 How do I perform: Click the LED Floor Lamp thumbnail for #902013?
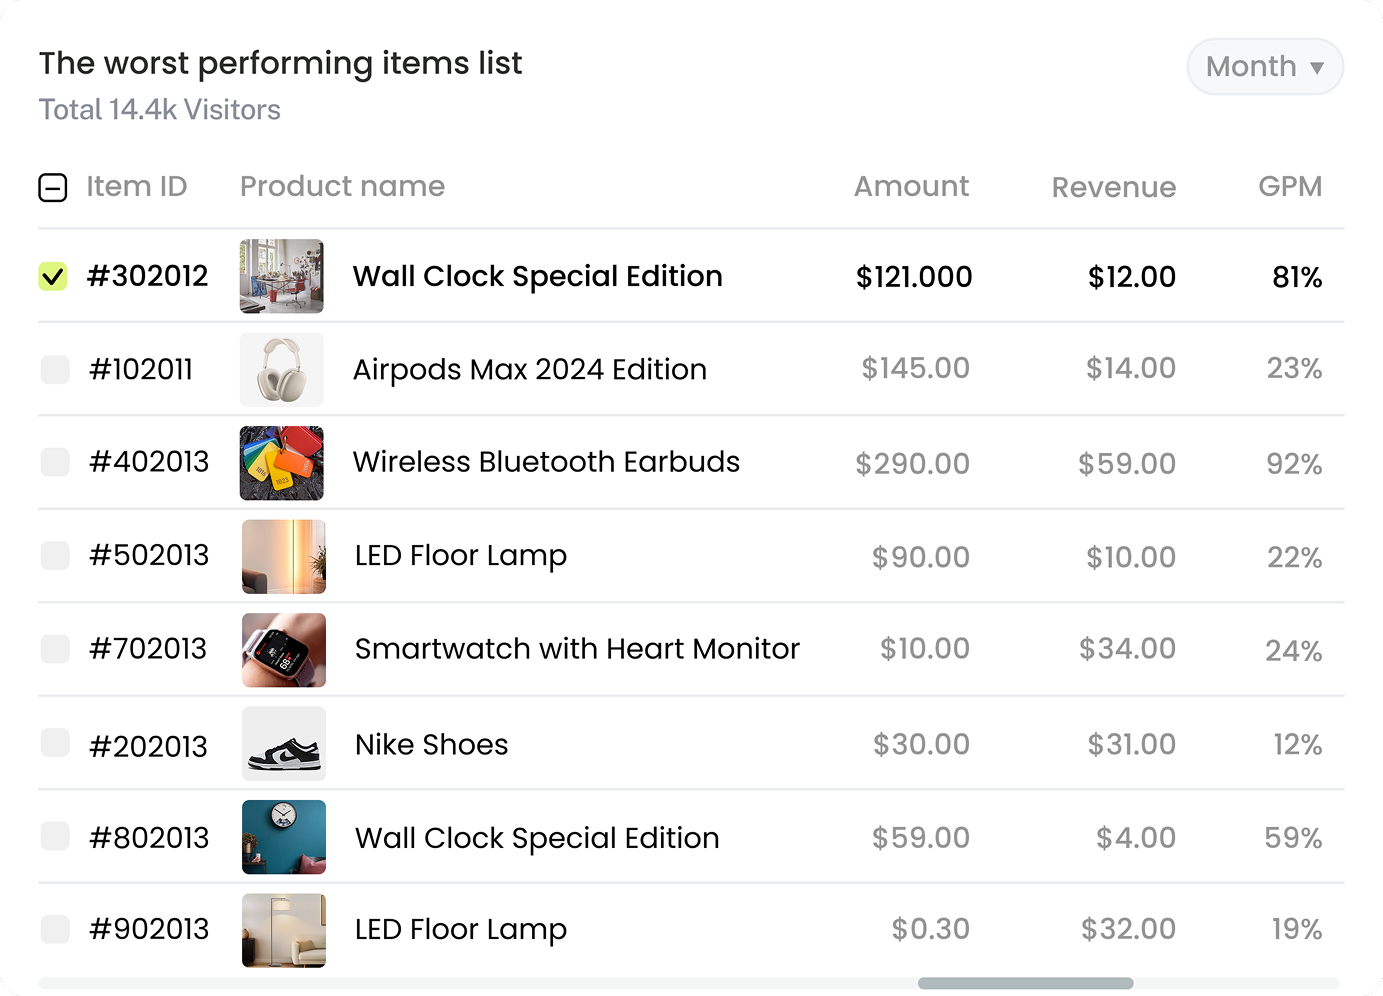(284, 930)
